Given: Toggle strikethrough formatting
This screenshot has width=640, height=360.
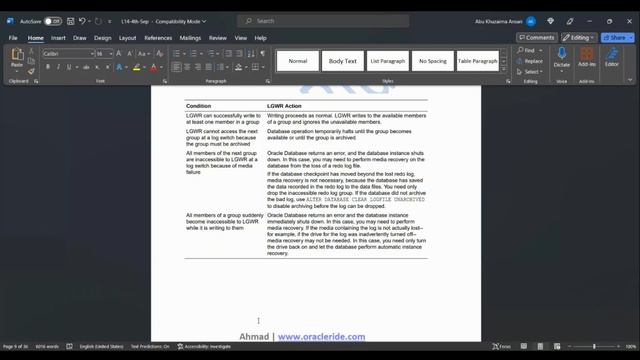Looking at the screenshot, I should 86,67.
